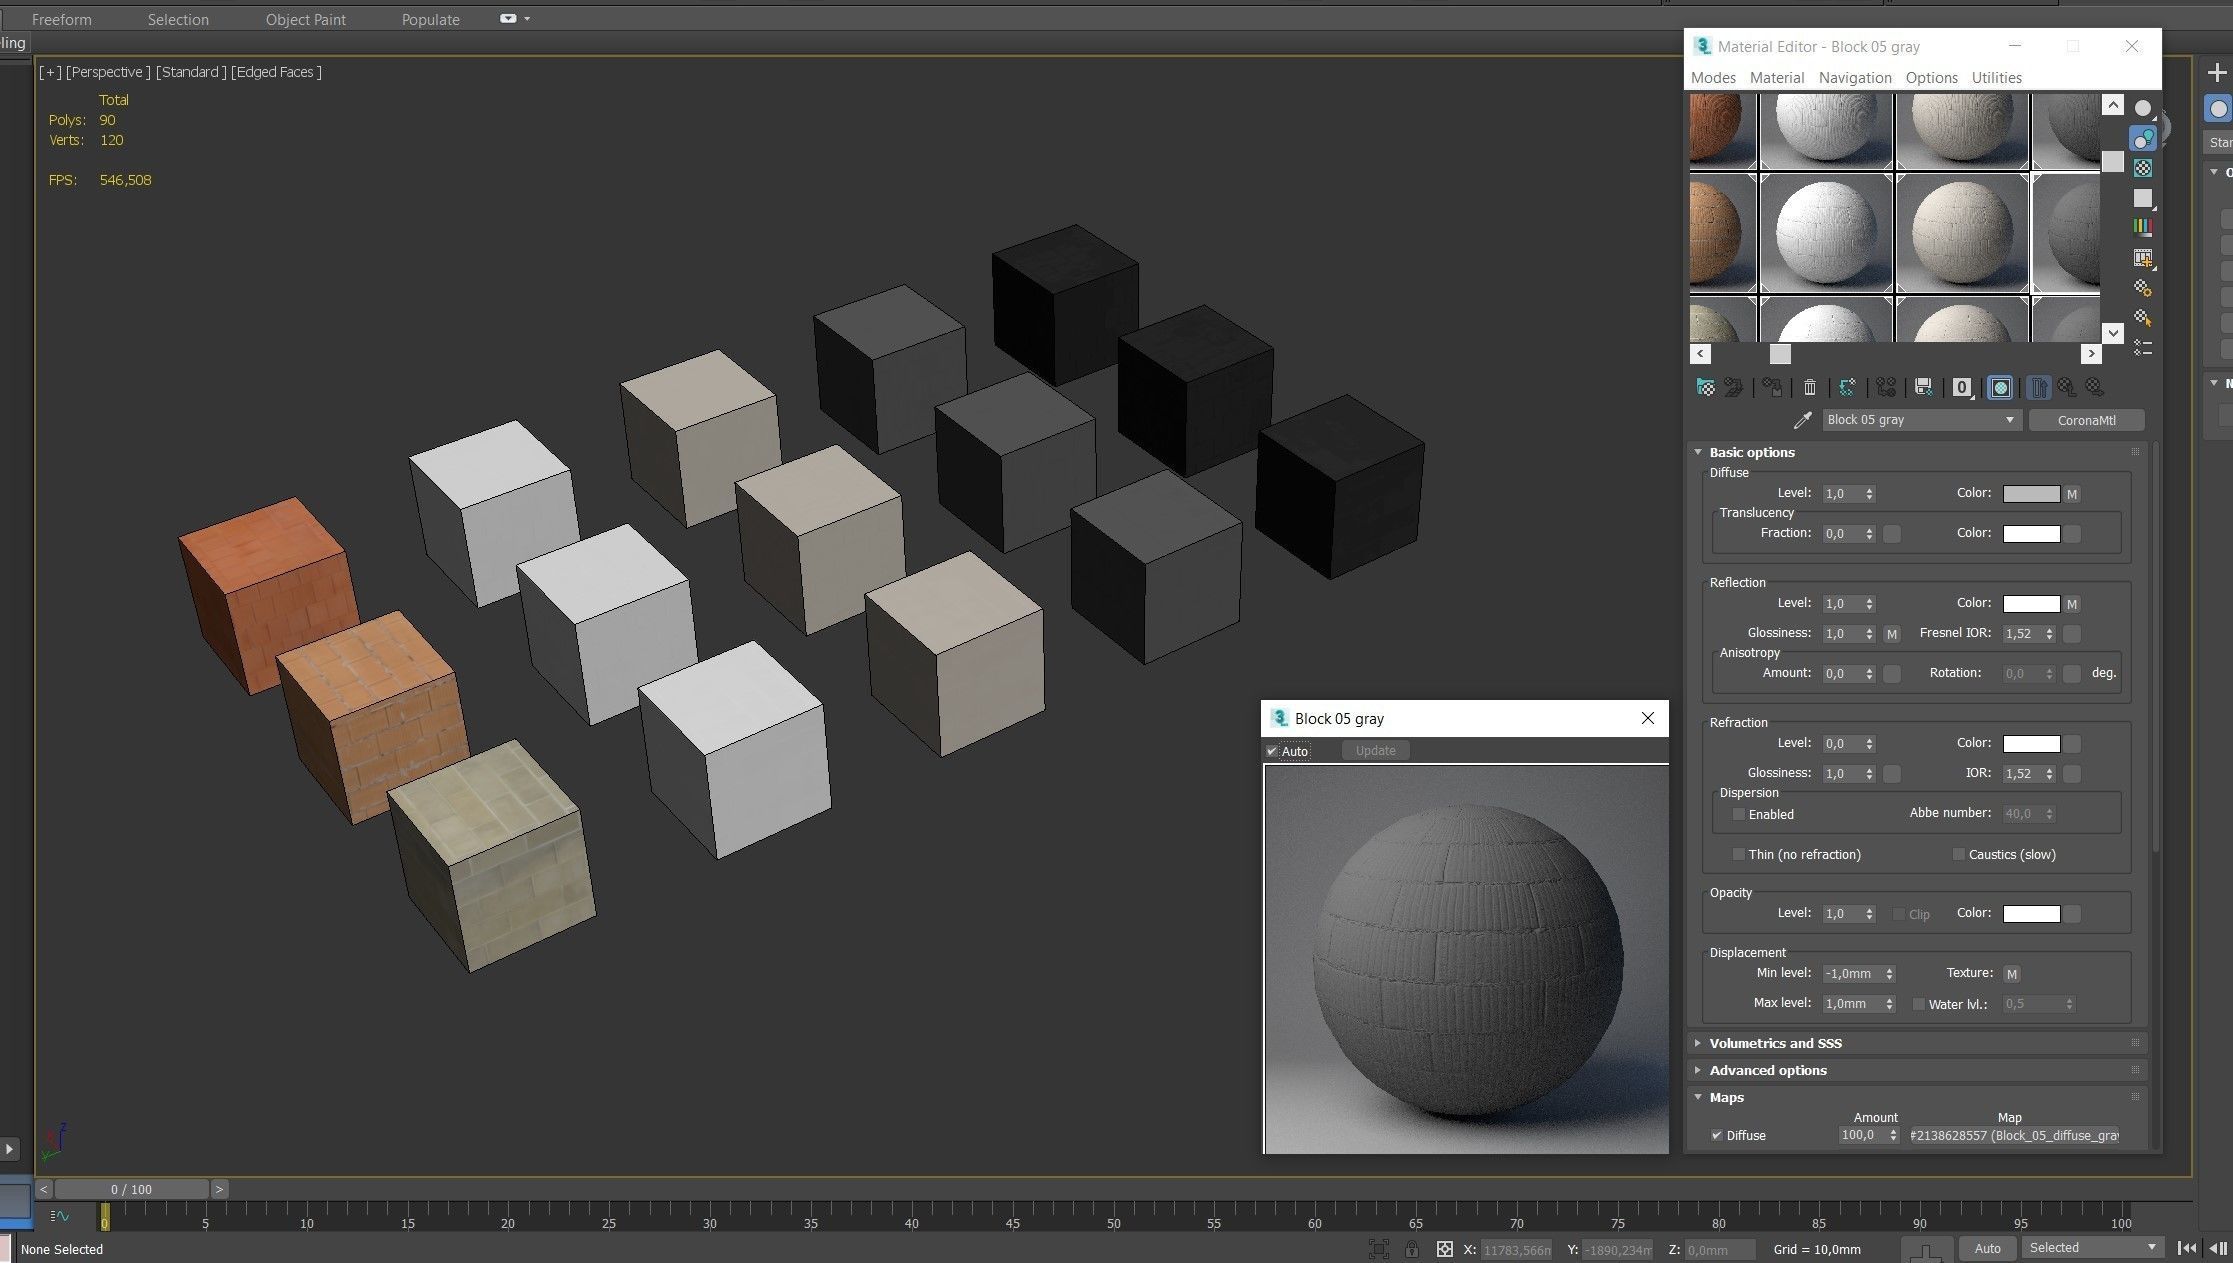Click the checkered Background icon for sample slots
Viewport: 2233px width, 1263px height.
[2142, 168]
